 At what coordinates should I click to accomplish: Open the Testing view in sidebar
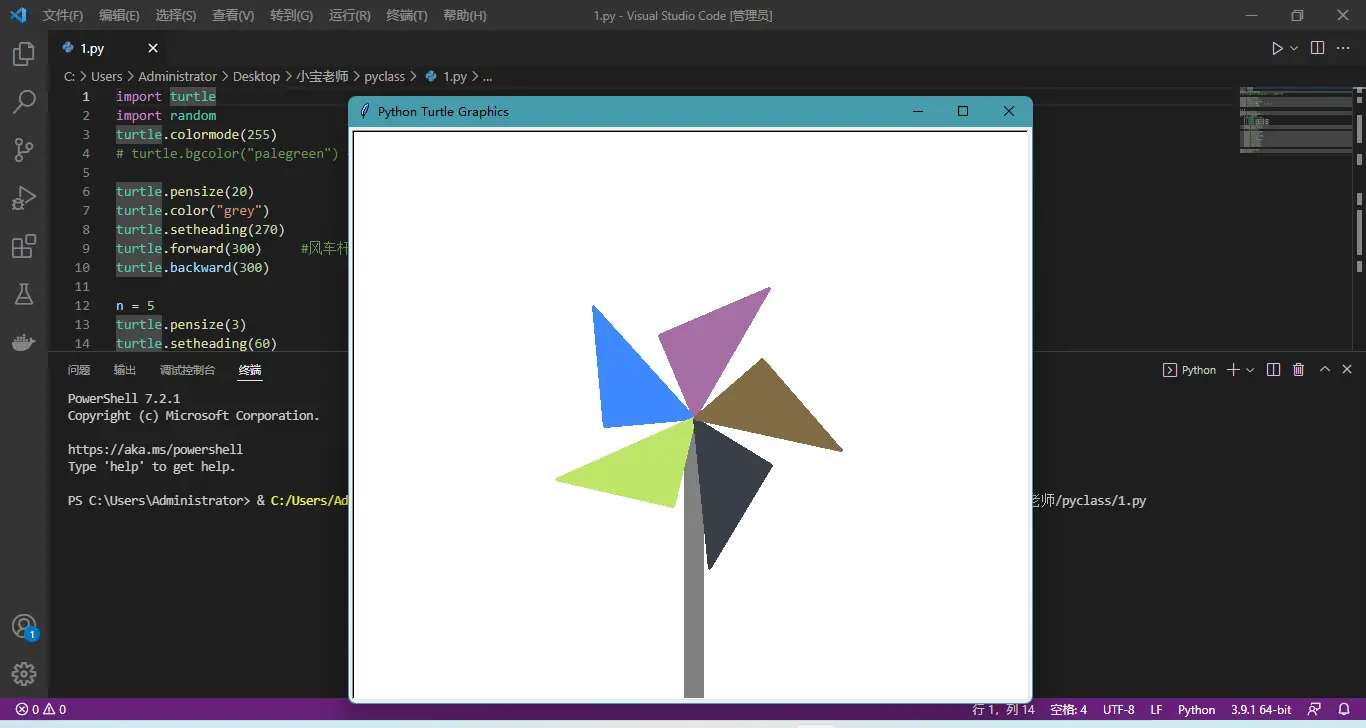[24, 294]
